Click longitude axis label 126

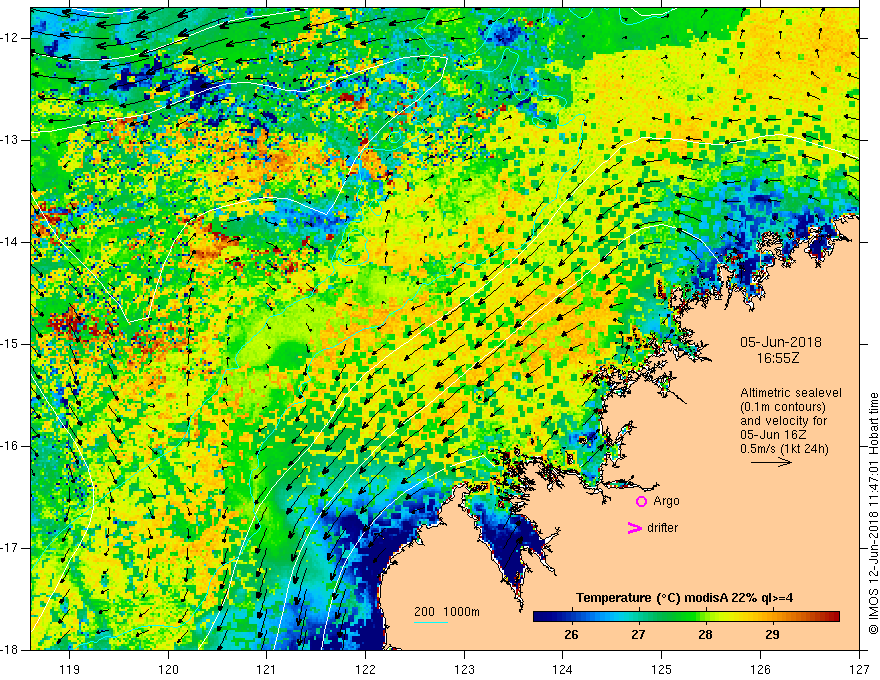pos(760,669)
